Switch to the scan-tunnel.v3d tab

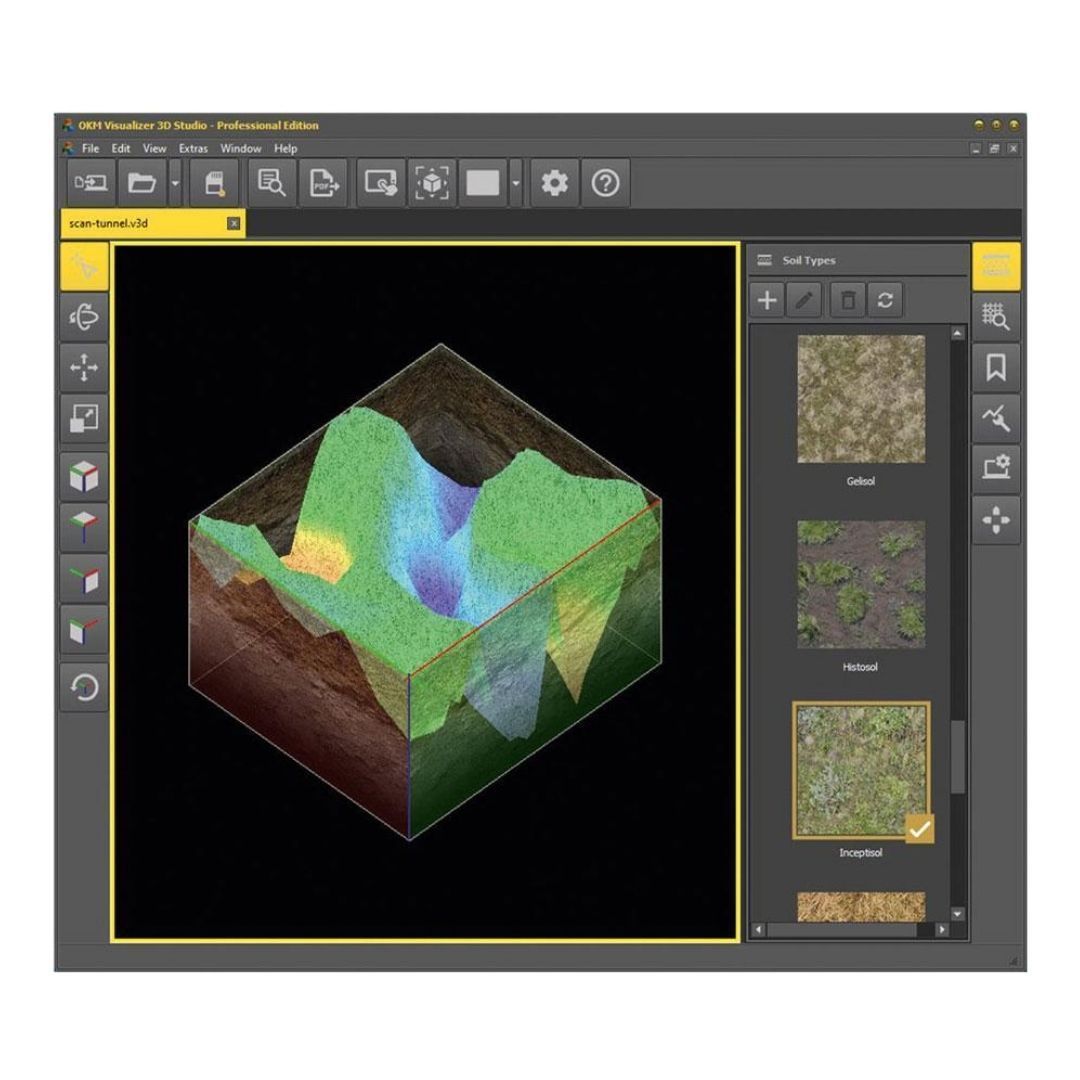click(x=153, y=223)
